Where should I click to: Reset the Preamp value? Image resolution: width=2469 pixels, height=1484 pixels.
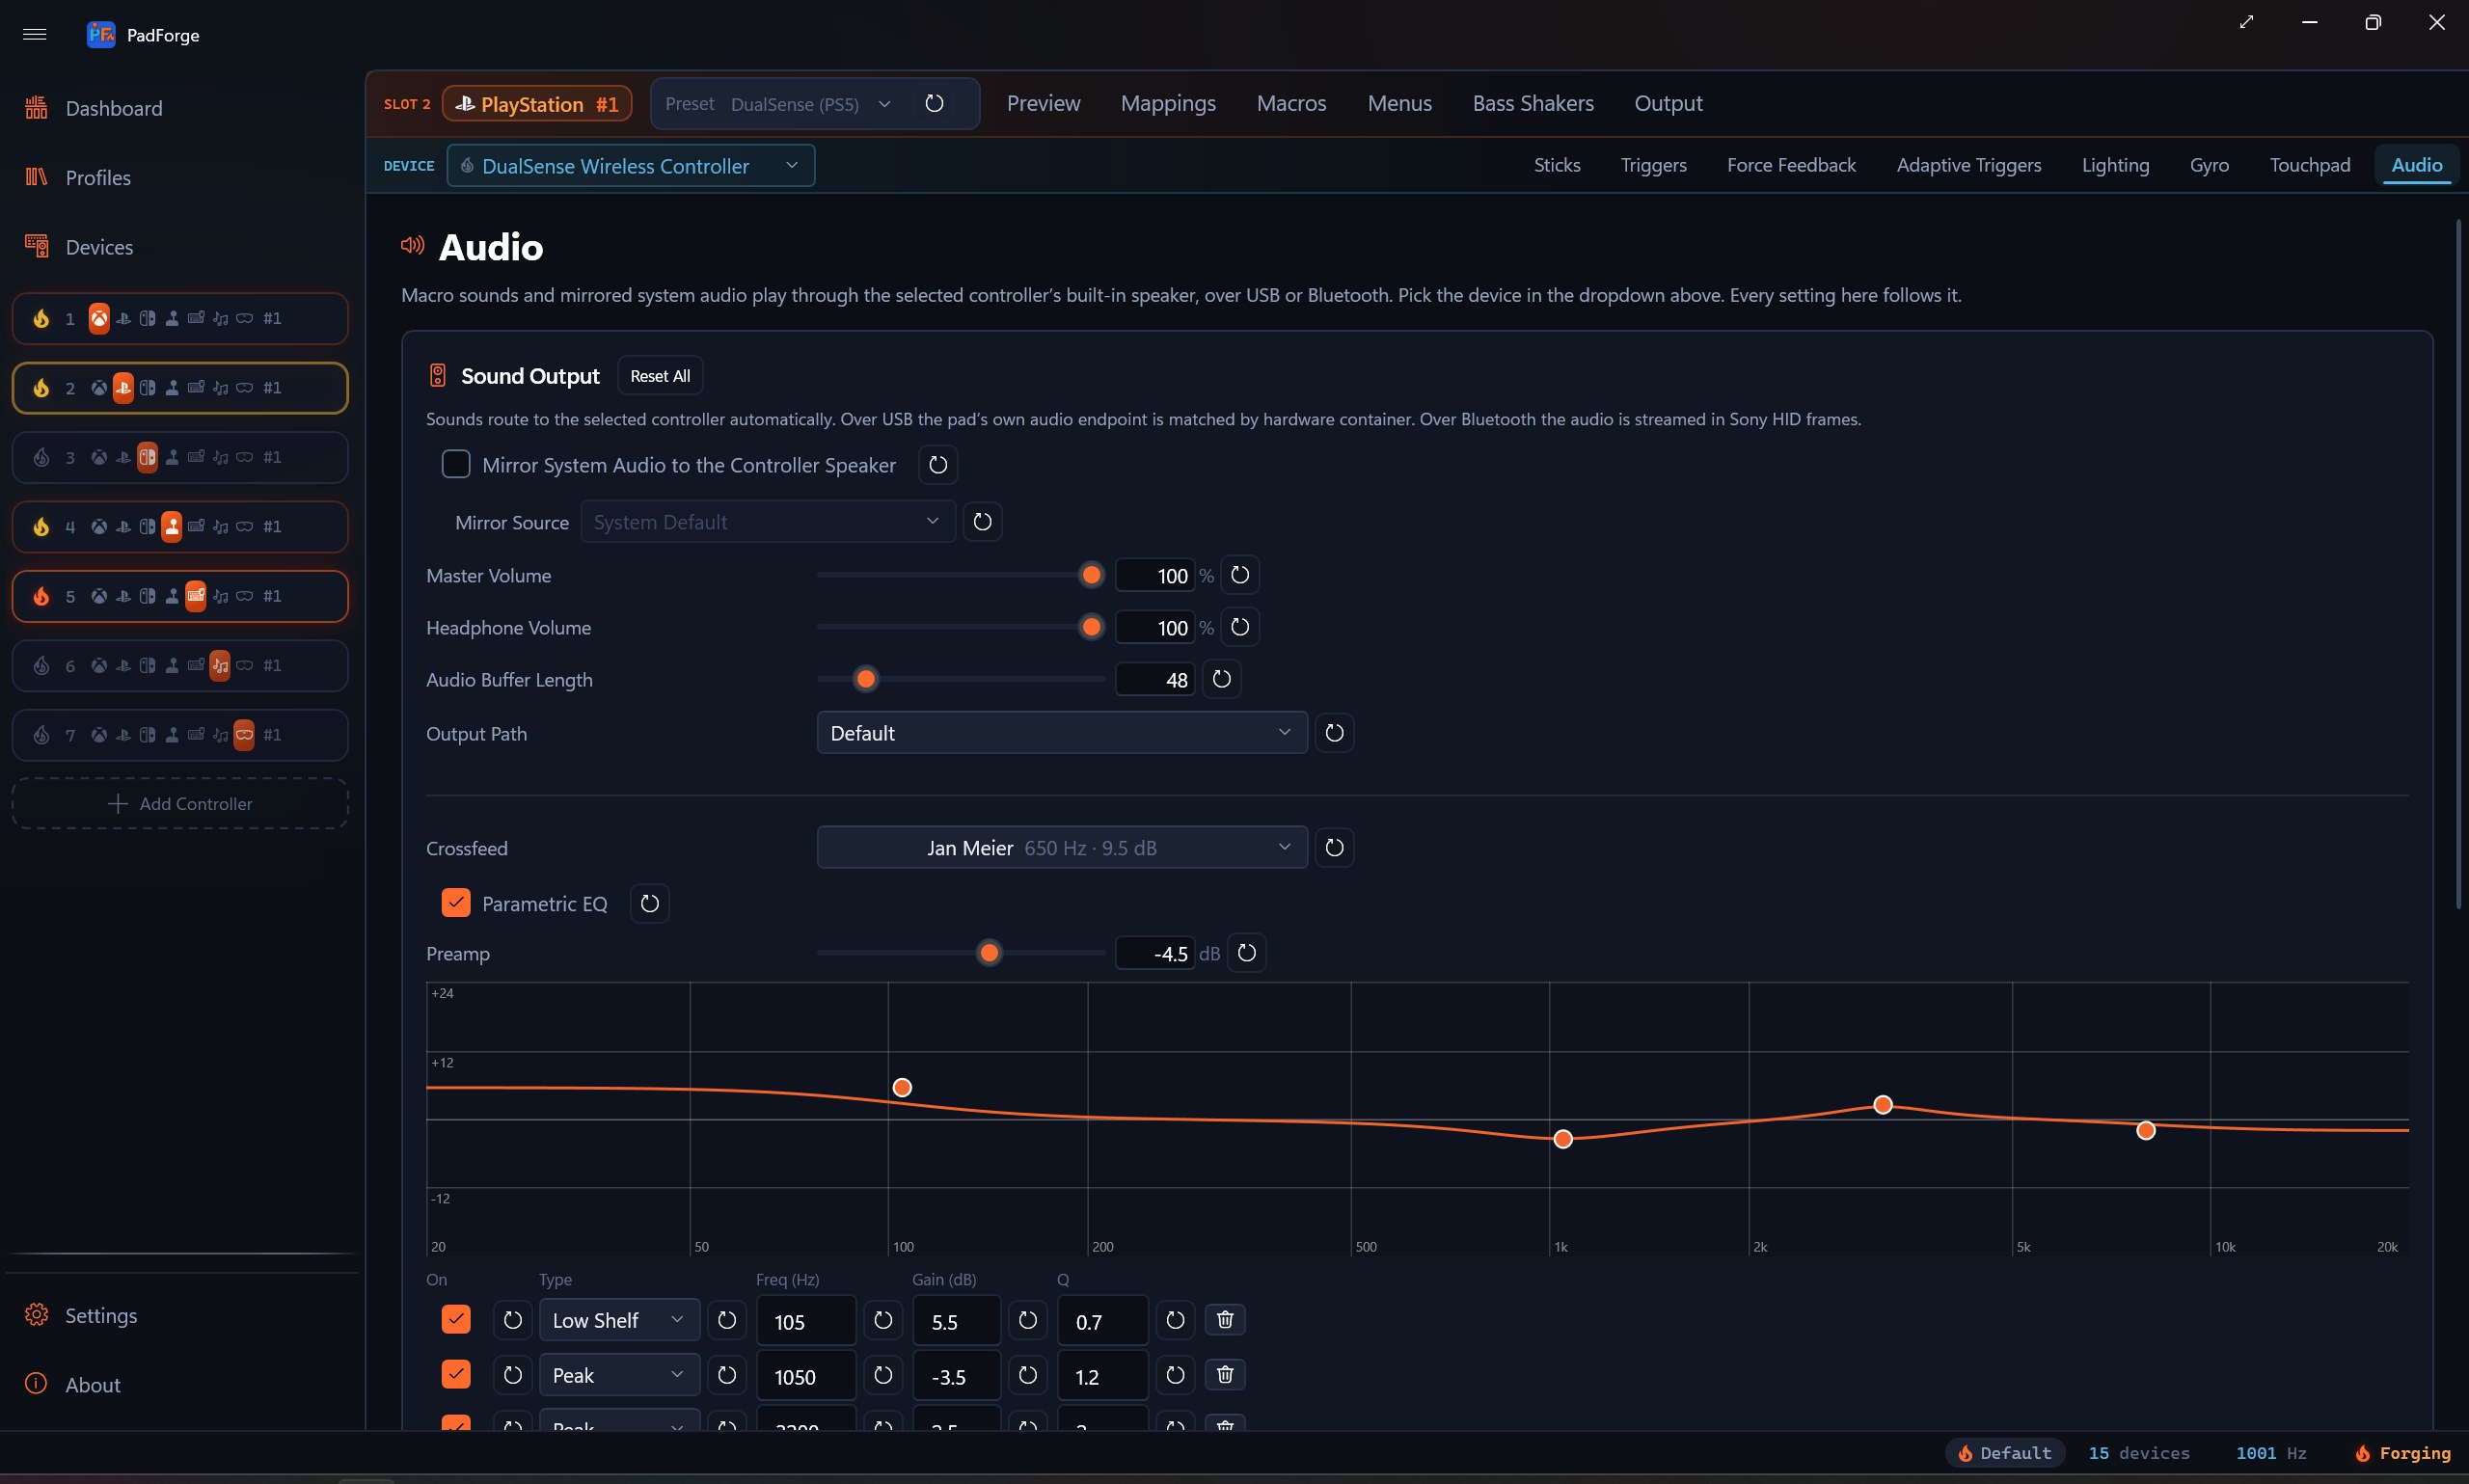pos(1247,953)
